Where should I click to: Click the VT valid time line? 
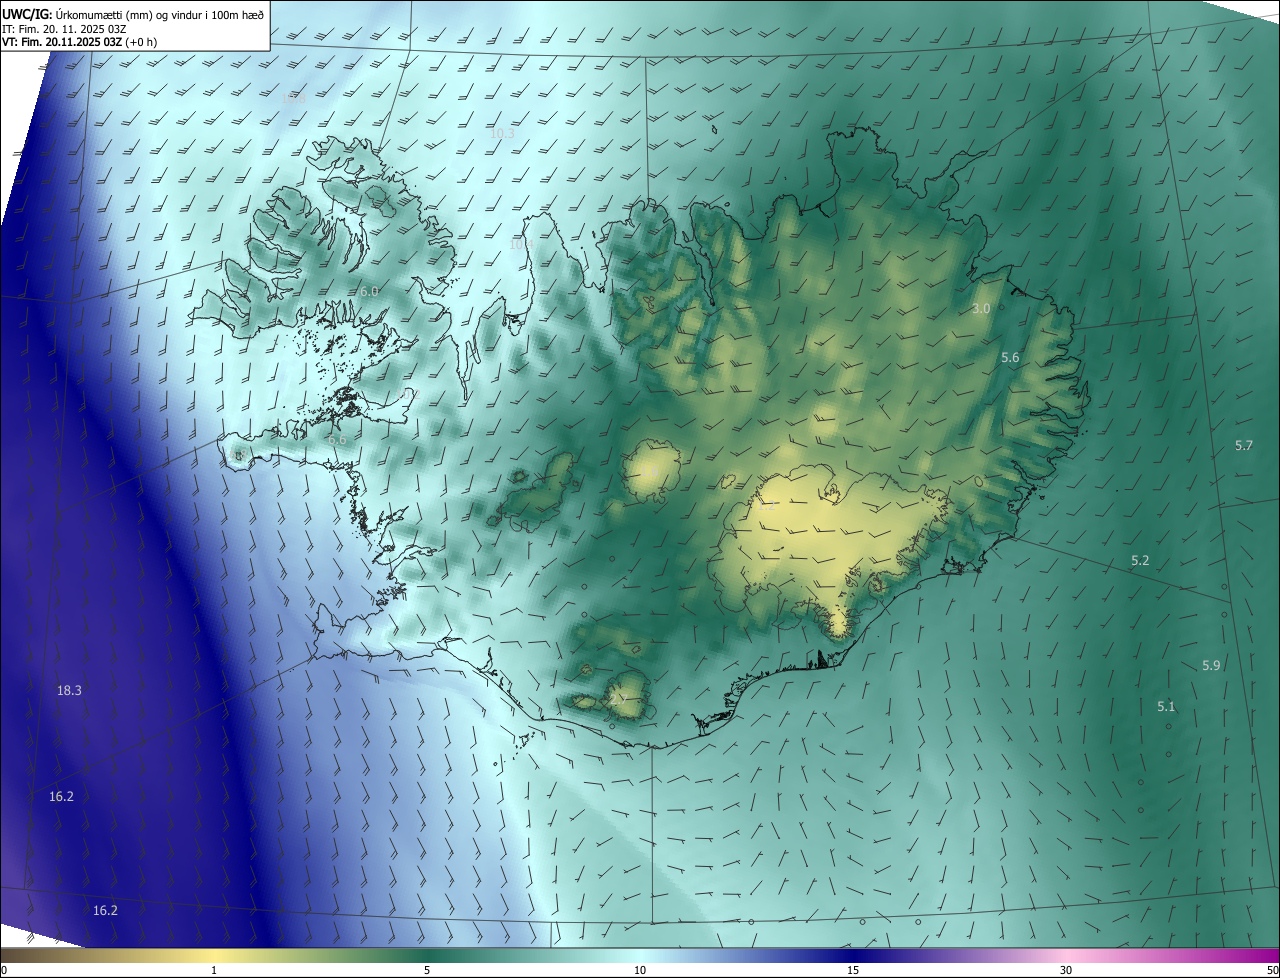click(79, 42)
